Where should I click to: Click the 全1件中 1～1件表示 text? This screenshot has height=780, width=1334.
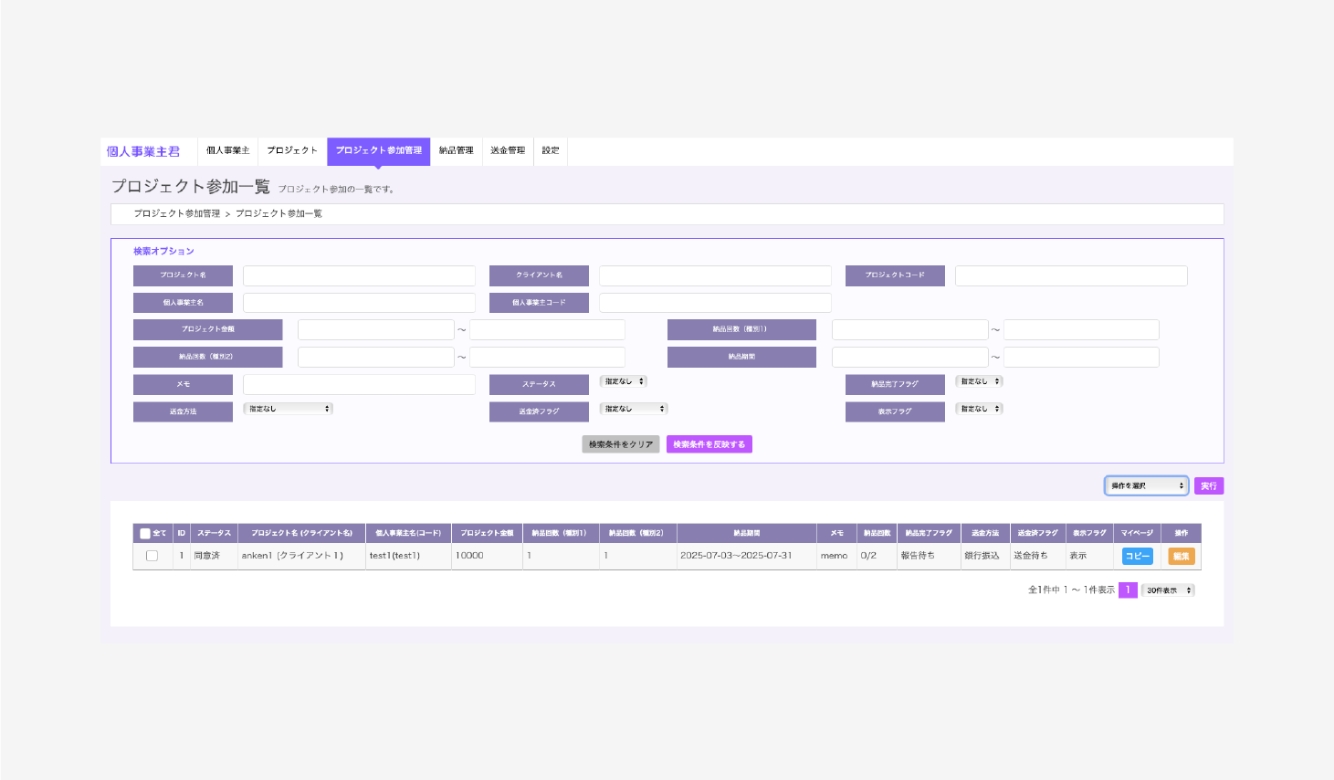1071,590
